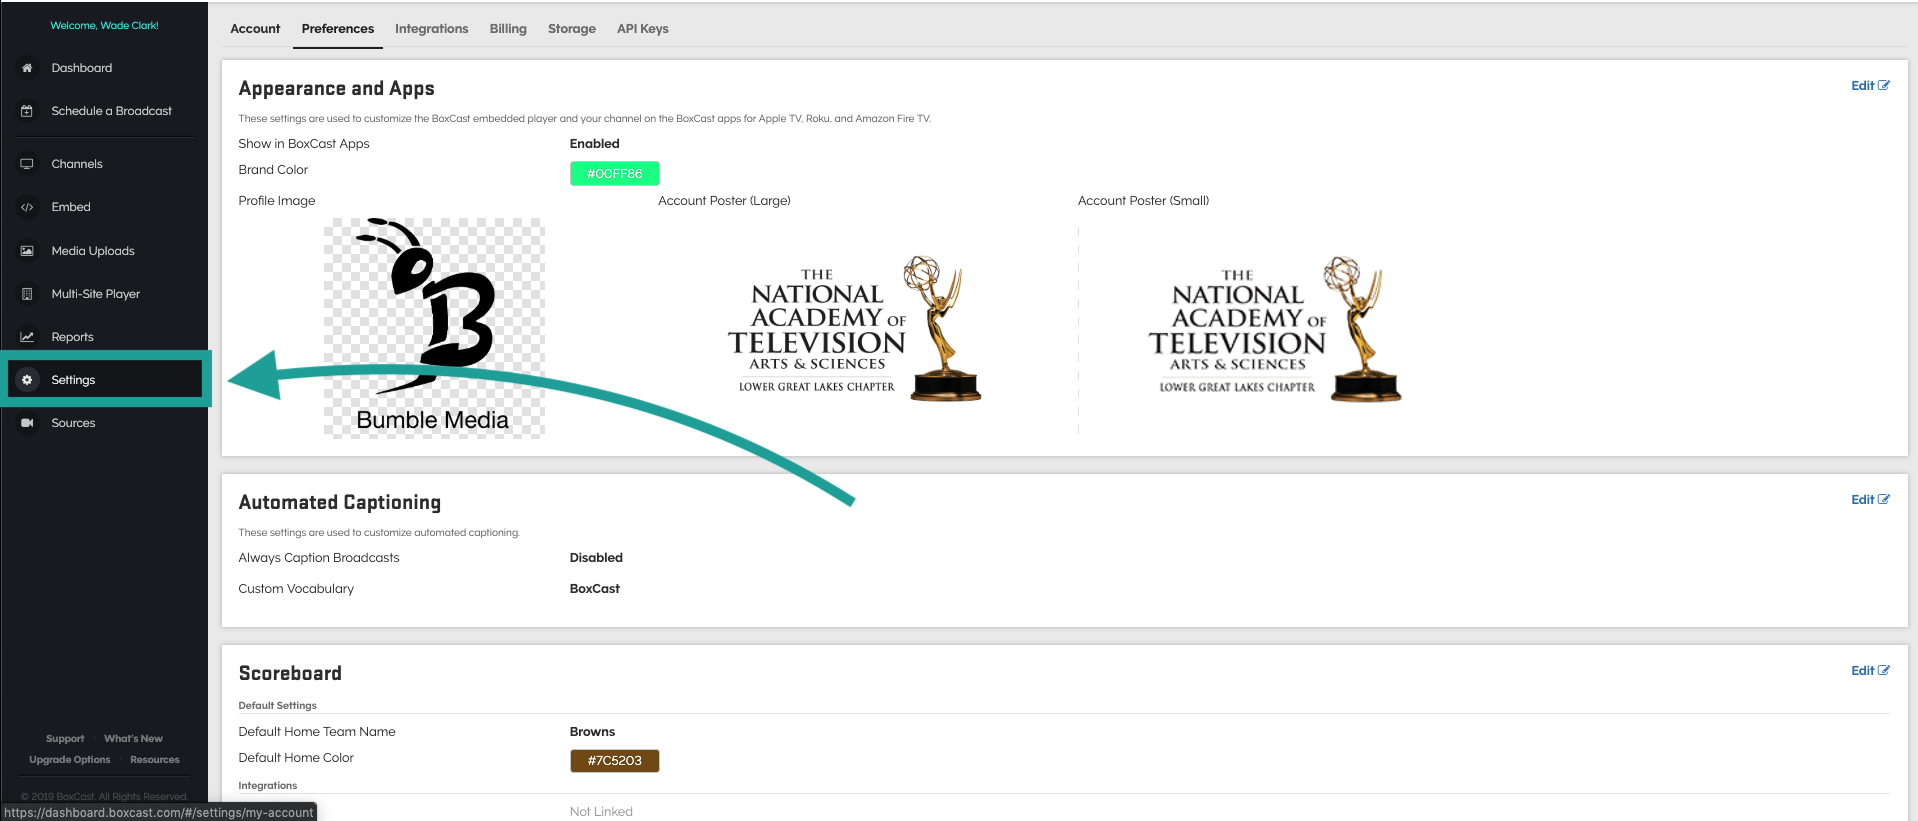This screenshot has width=1918, height=821.
Task: Click the Bumble Media profile image
Action: tap(433, 328)
